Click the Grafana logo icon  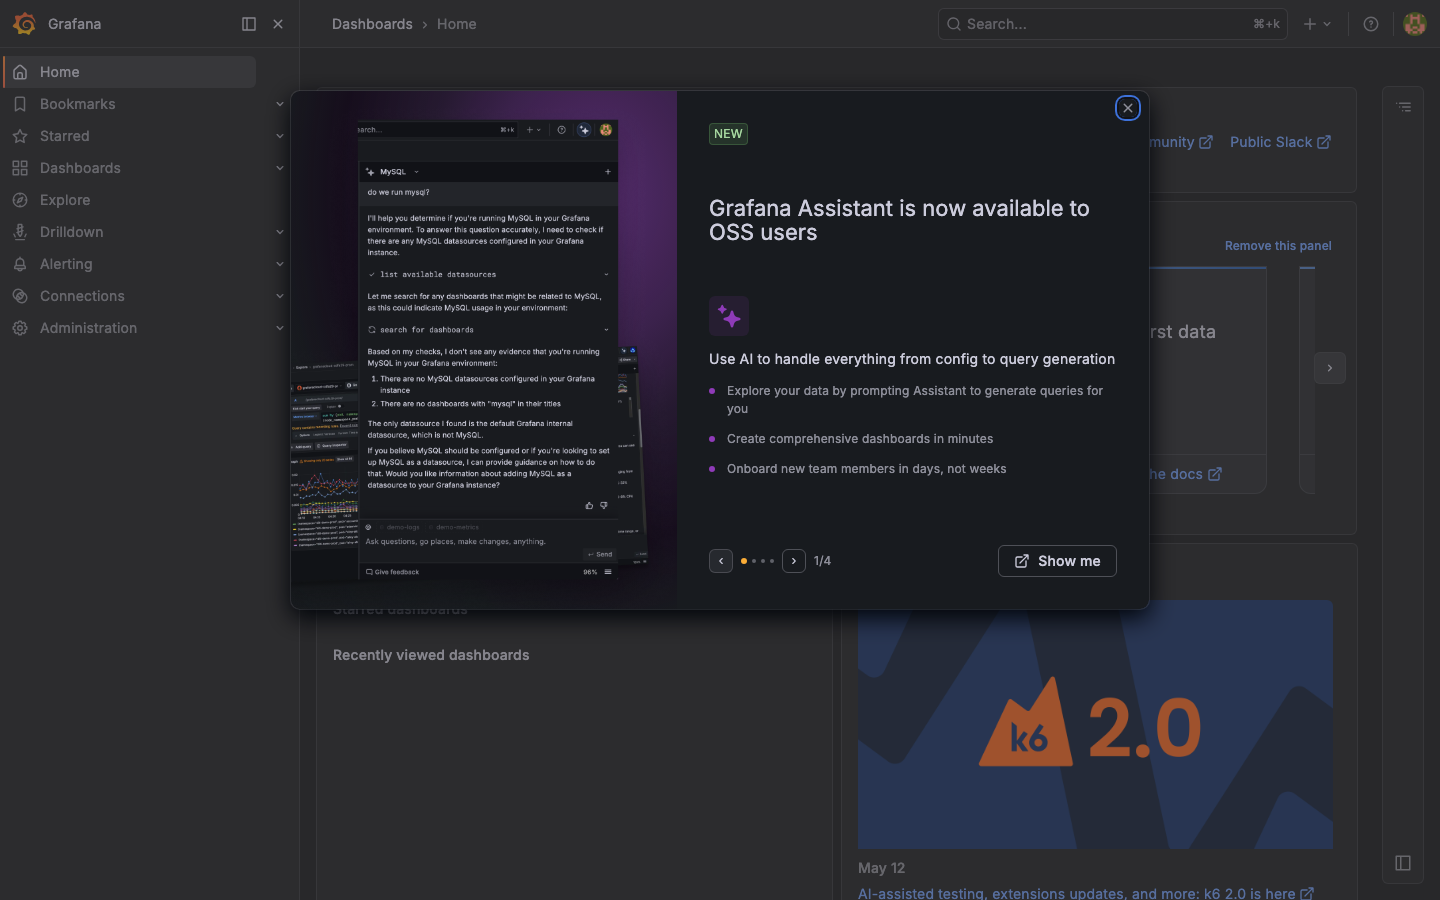(24, 24)
